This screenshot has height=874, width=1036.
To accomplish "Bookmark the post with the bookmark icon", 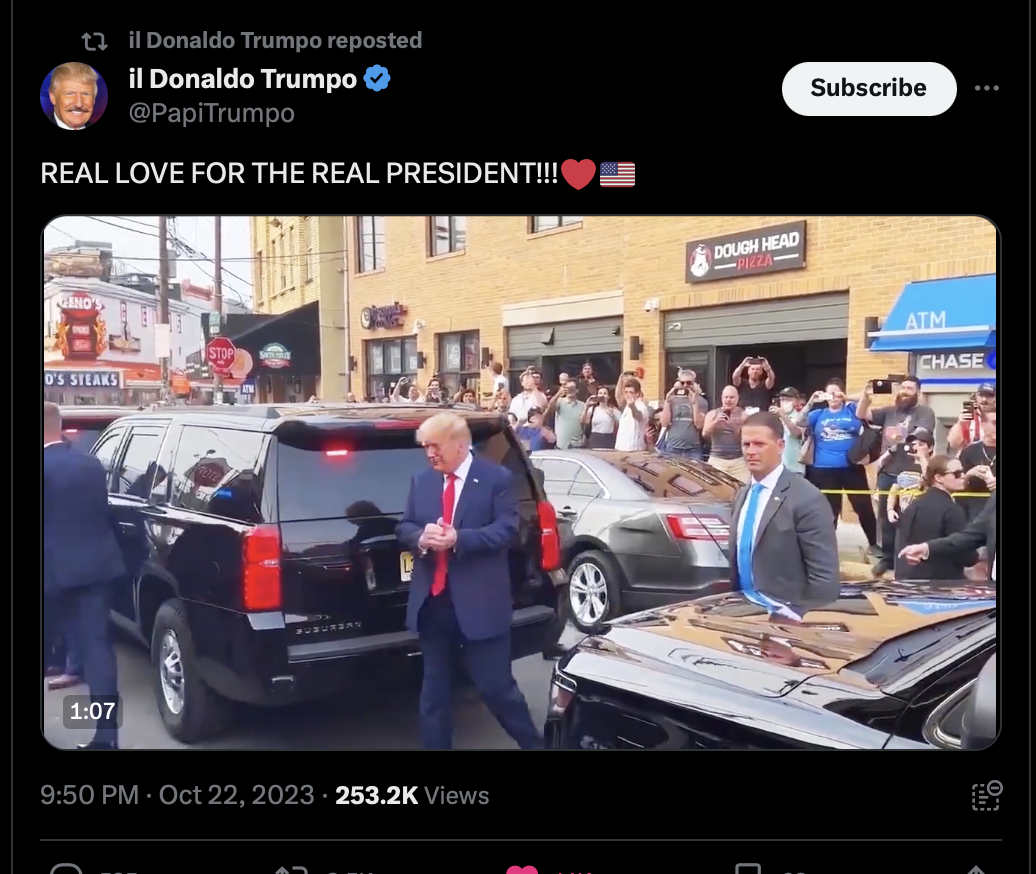I will click(749, 869).
